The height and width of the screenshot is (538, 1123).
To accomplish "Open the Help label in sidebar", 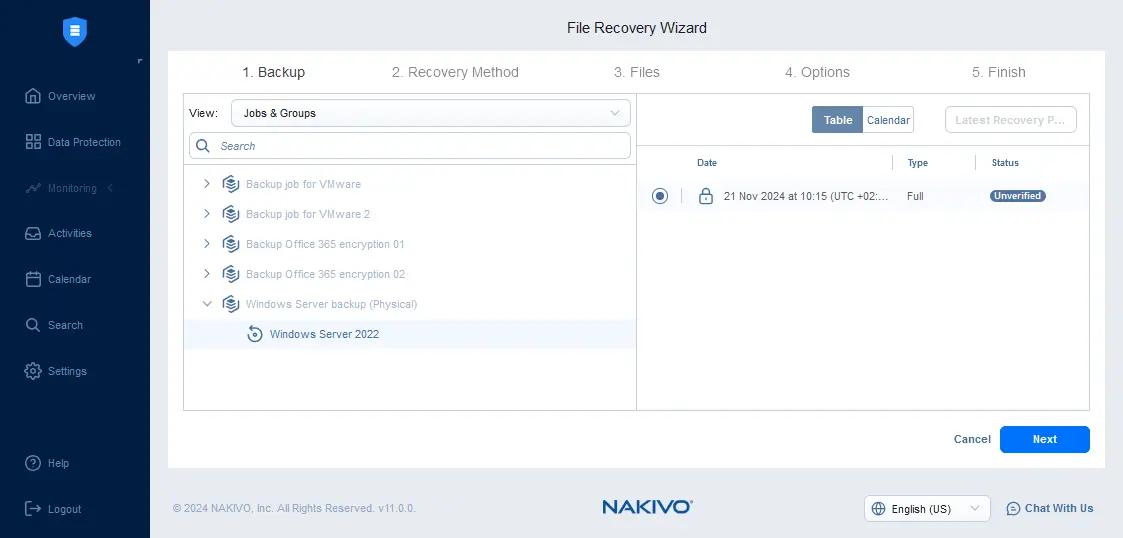I will 59,463.
